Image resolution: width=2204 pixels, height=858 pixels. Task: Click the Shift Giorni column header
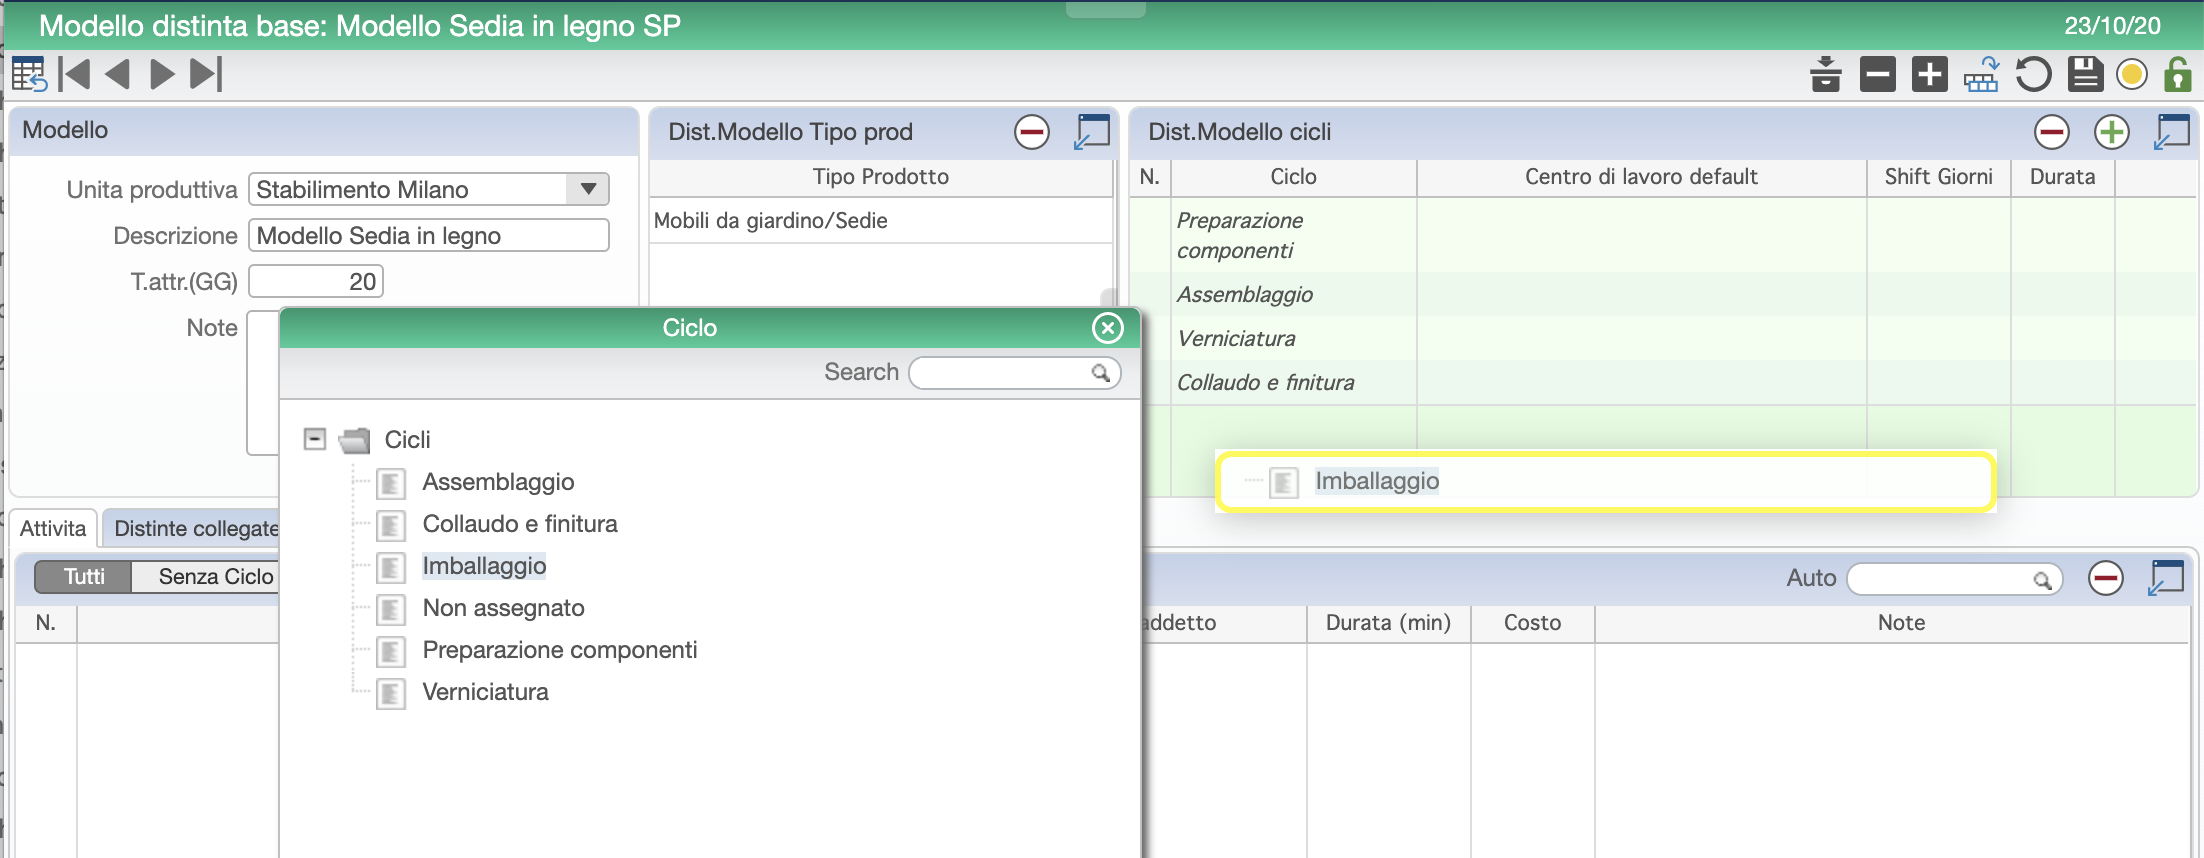[x=1938, y=177]
